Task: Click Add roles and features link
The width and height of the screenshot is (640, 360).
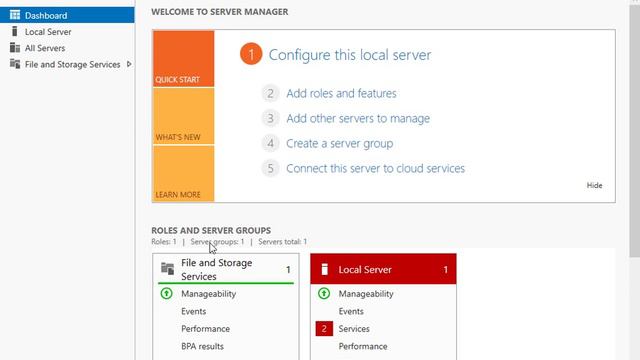Action: [x=341, y=93]
